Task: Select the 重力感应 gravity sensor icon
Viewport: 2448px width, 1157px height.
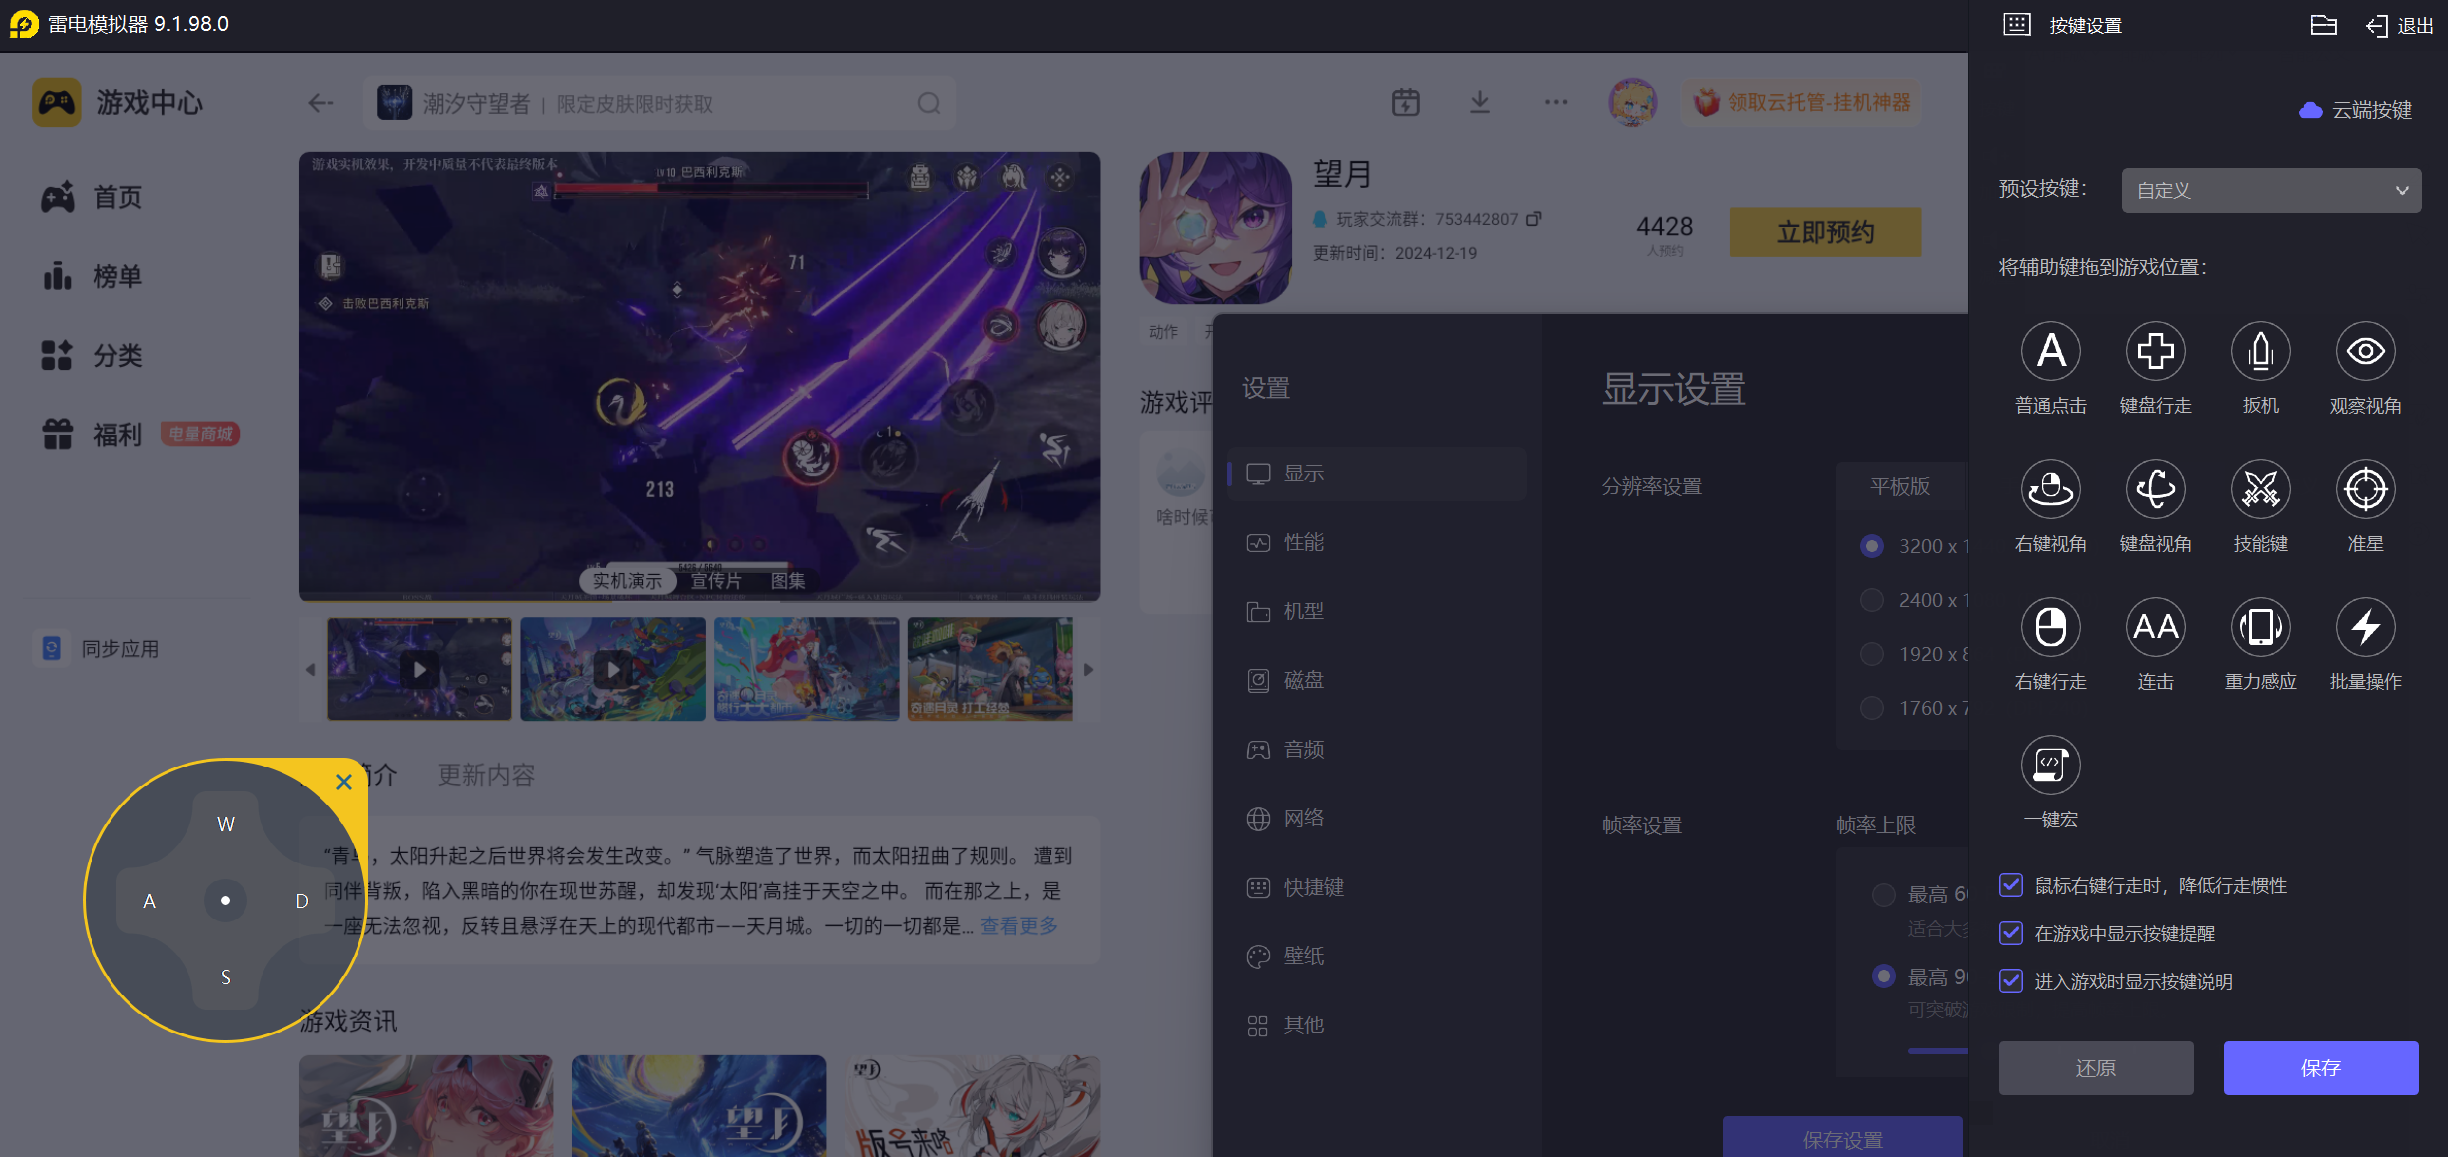Action: click(x=2260, y=627)
